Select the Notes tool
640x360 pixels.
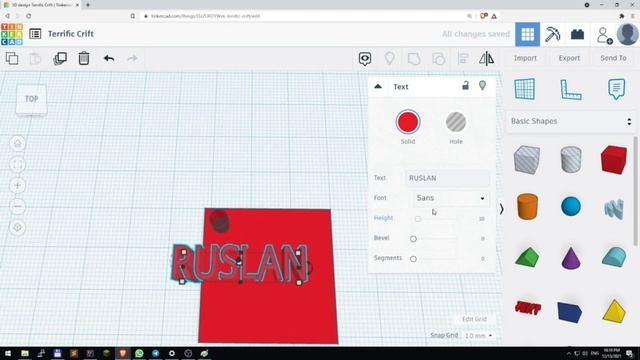(x=616, y=89)
